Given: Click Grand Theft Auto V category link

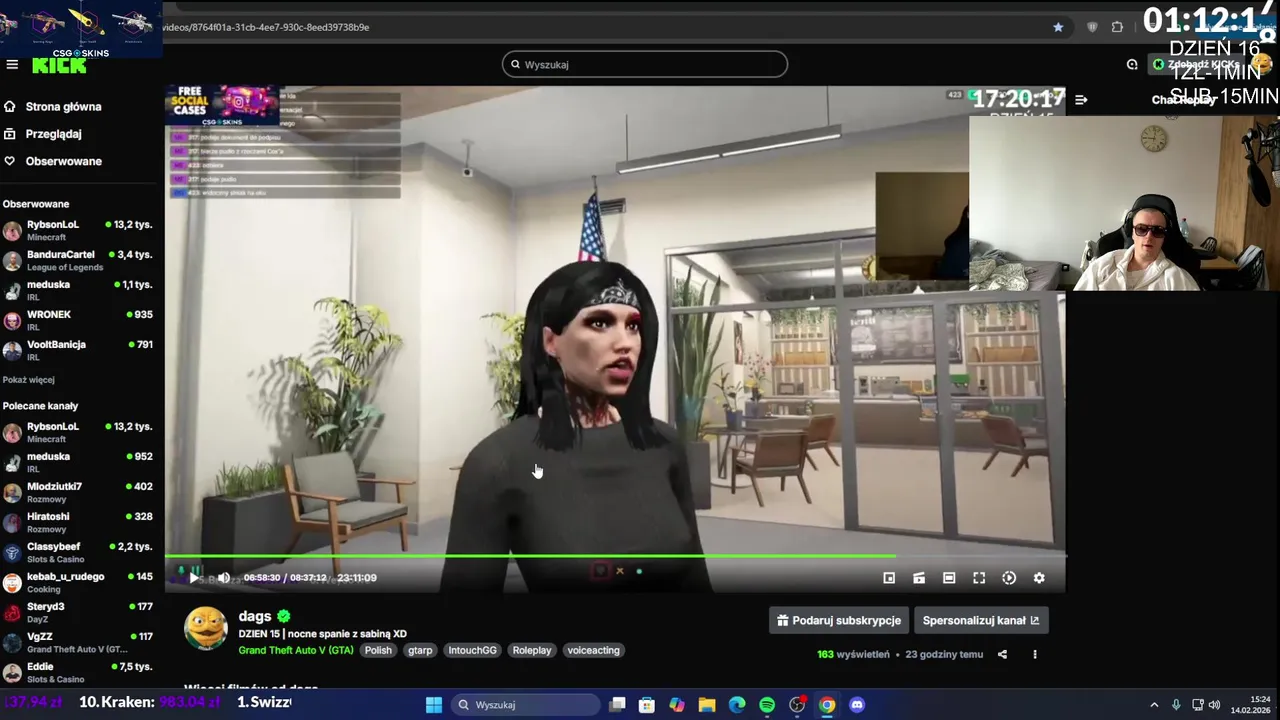Looking at the screenshot, I should click(x=296, y=650).
